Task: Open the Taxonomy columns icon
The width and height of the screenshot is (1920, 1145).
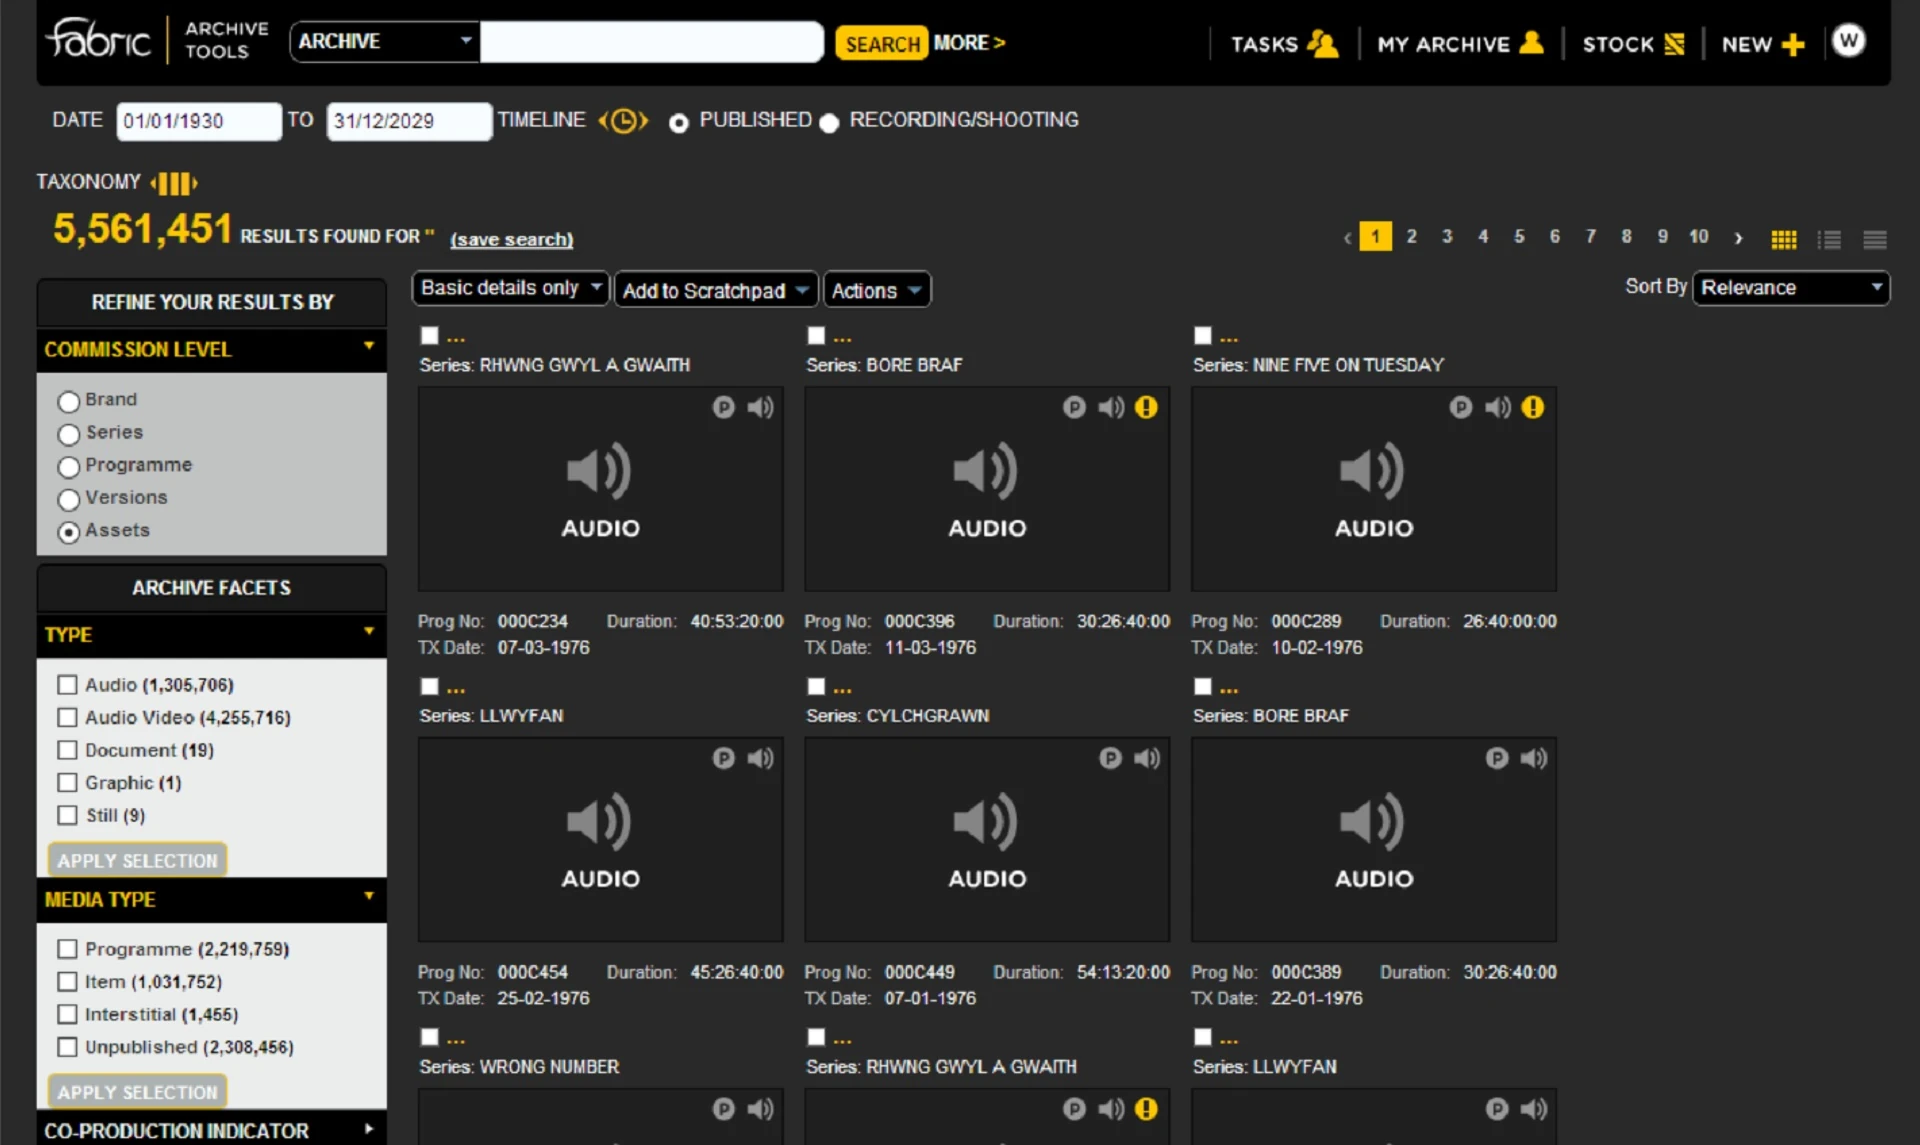Action: pyautogui.click(x=174, y=183)
